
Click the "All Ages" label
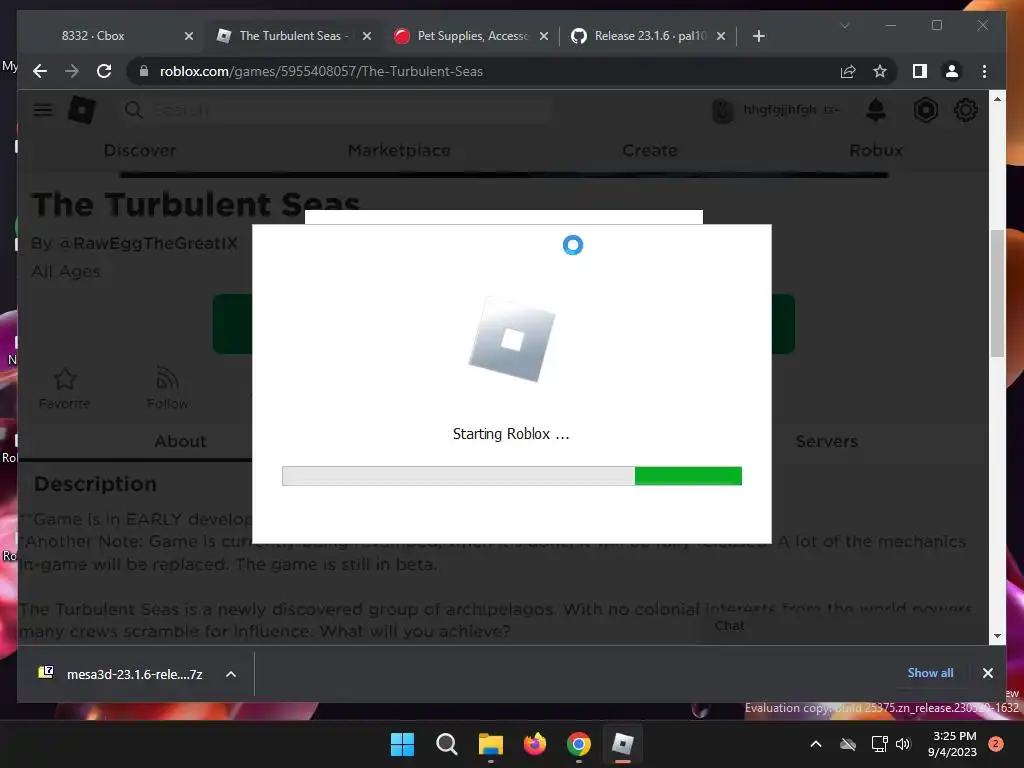coord(66,271)
